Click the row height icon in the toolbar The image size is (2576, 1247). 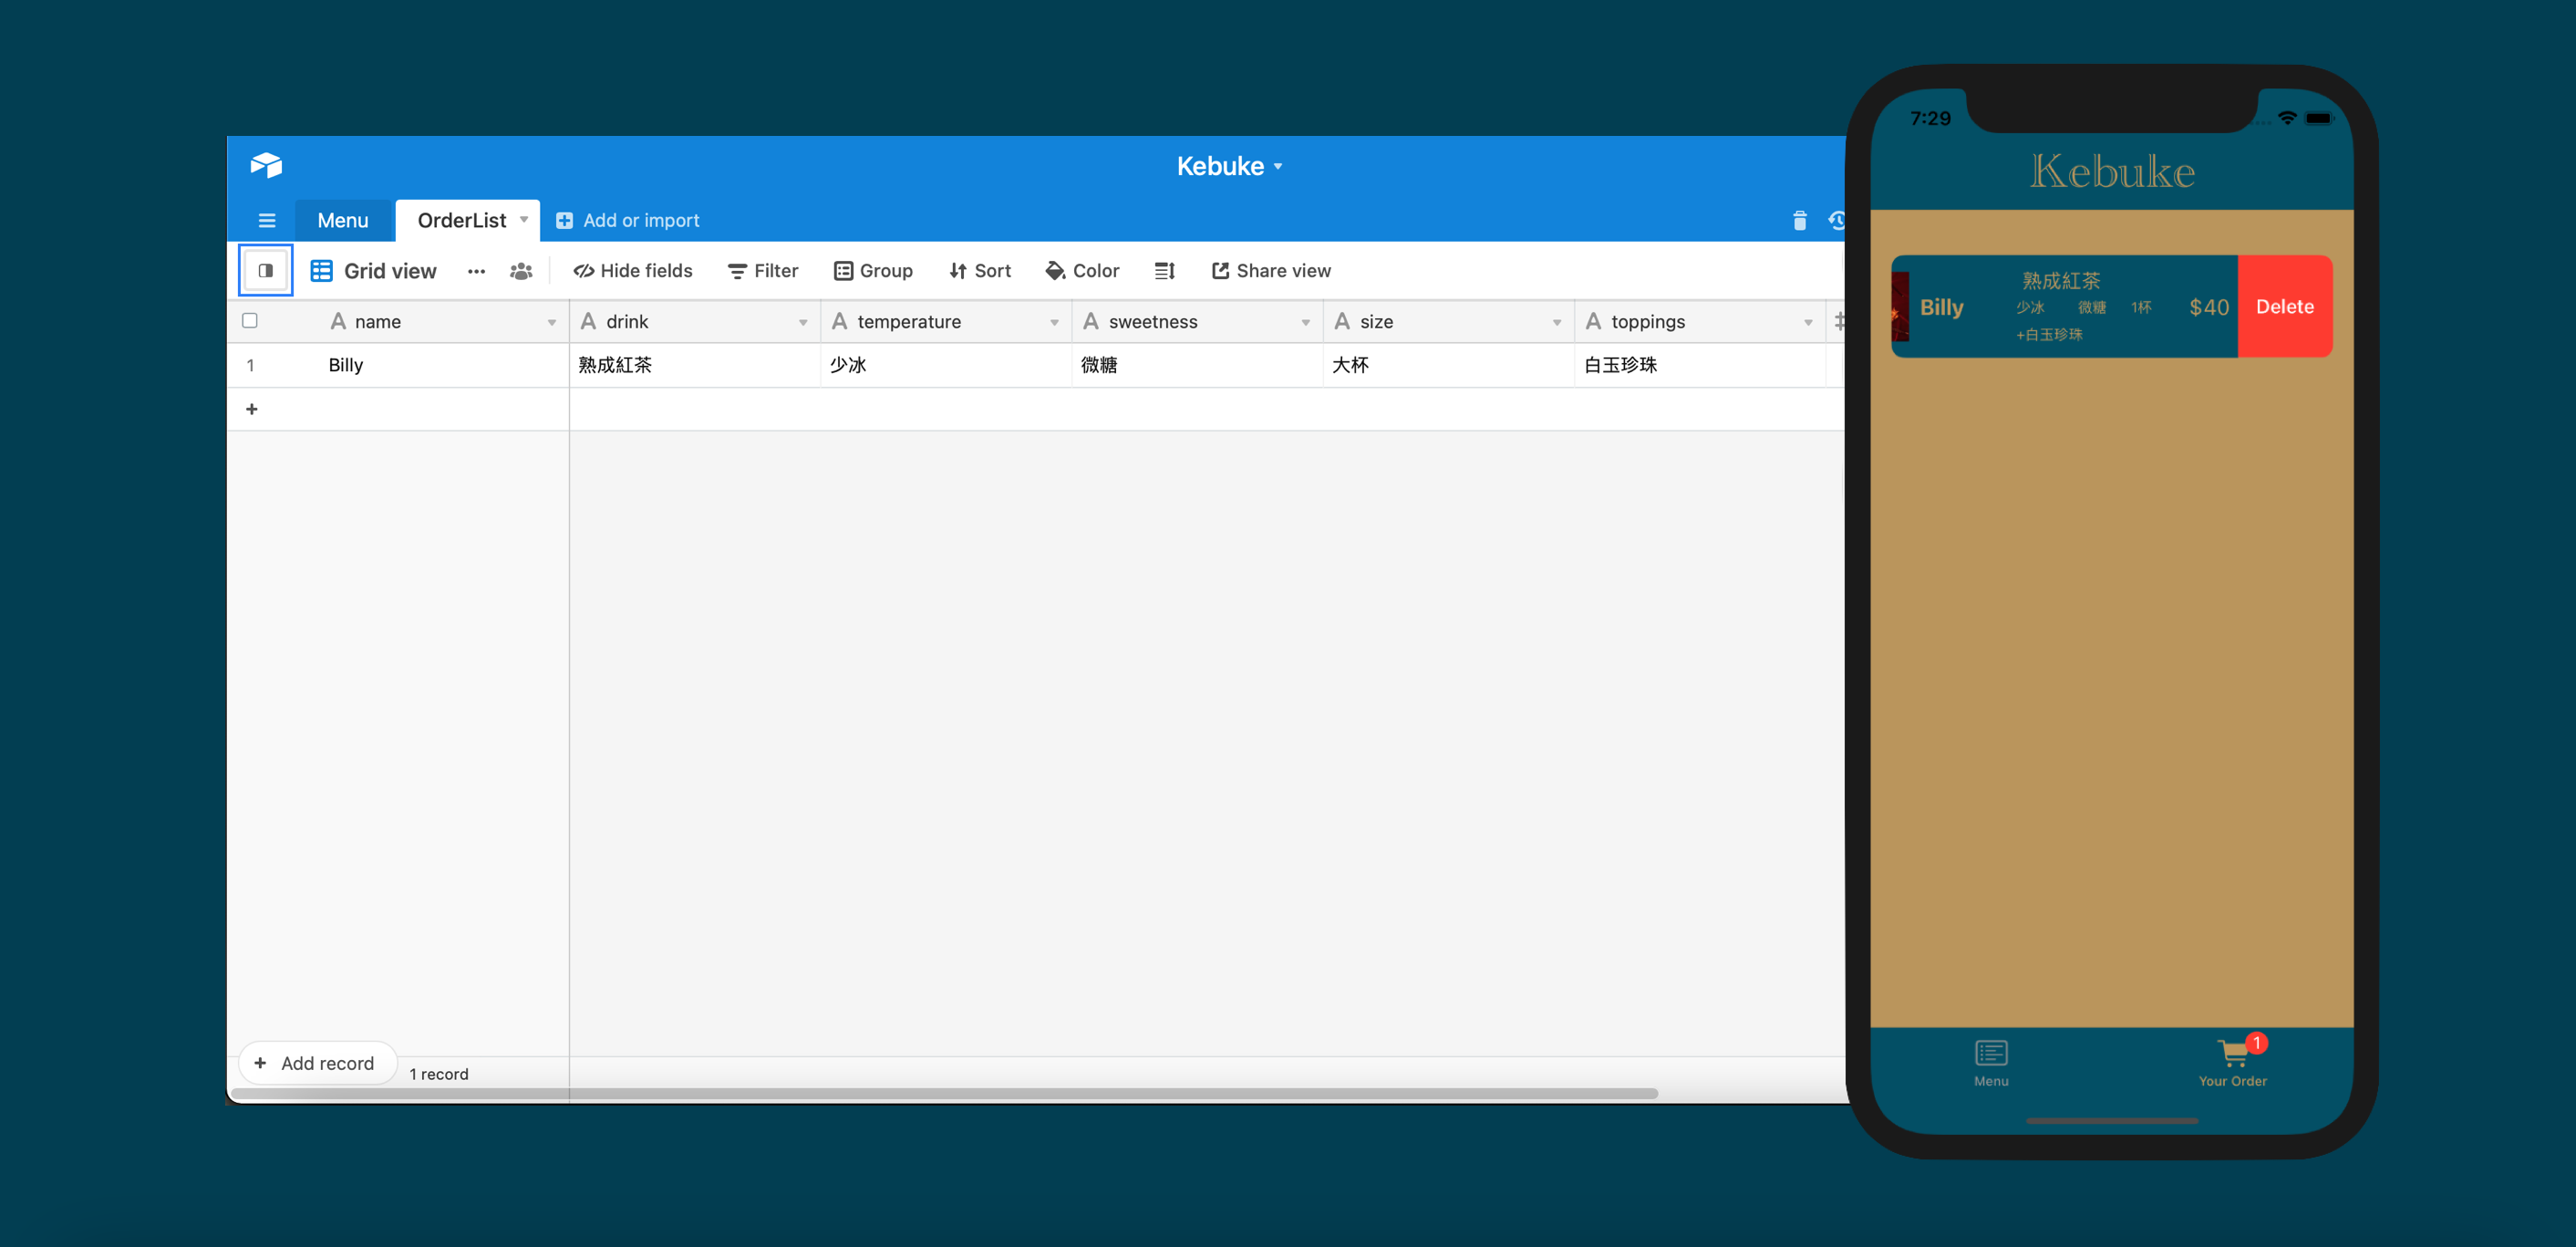1164,270
